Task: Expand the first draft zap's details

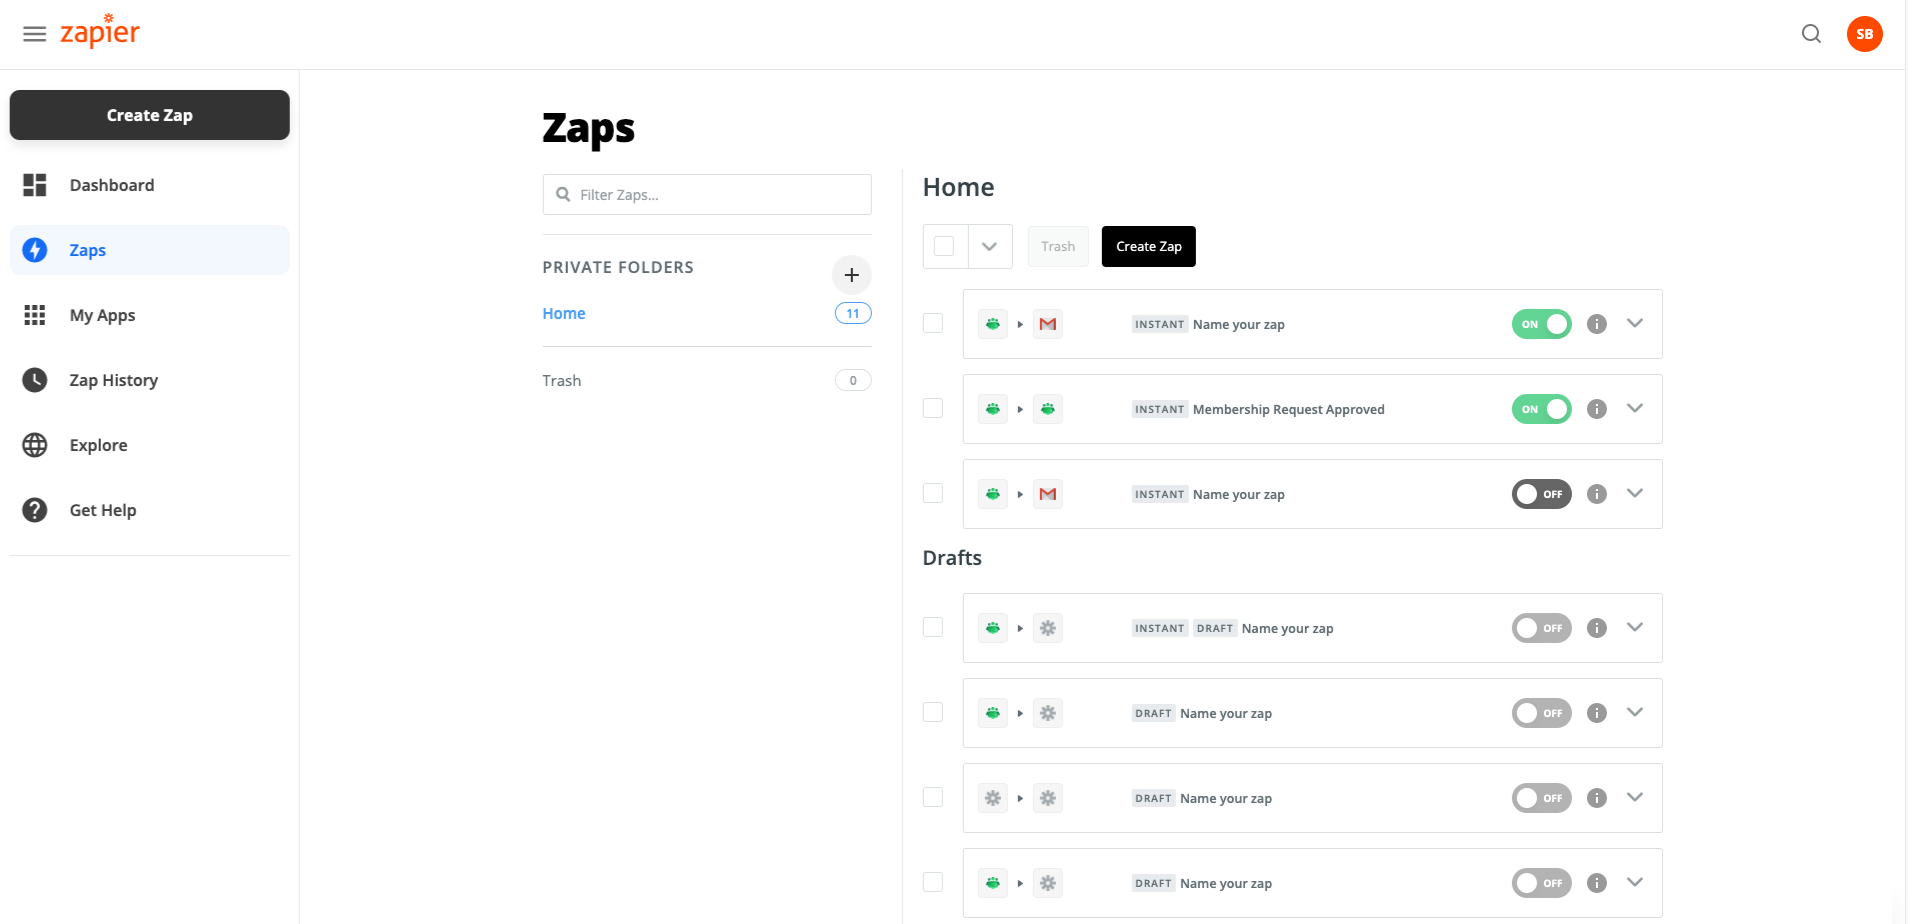Action: coord(1636,627)
